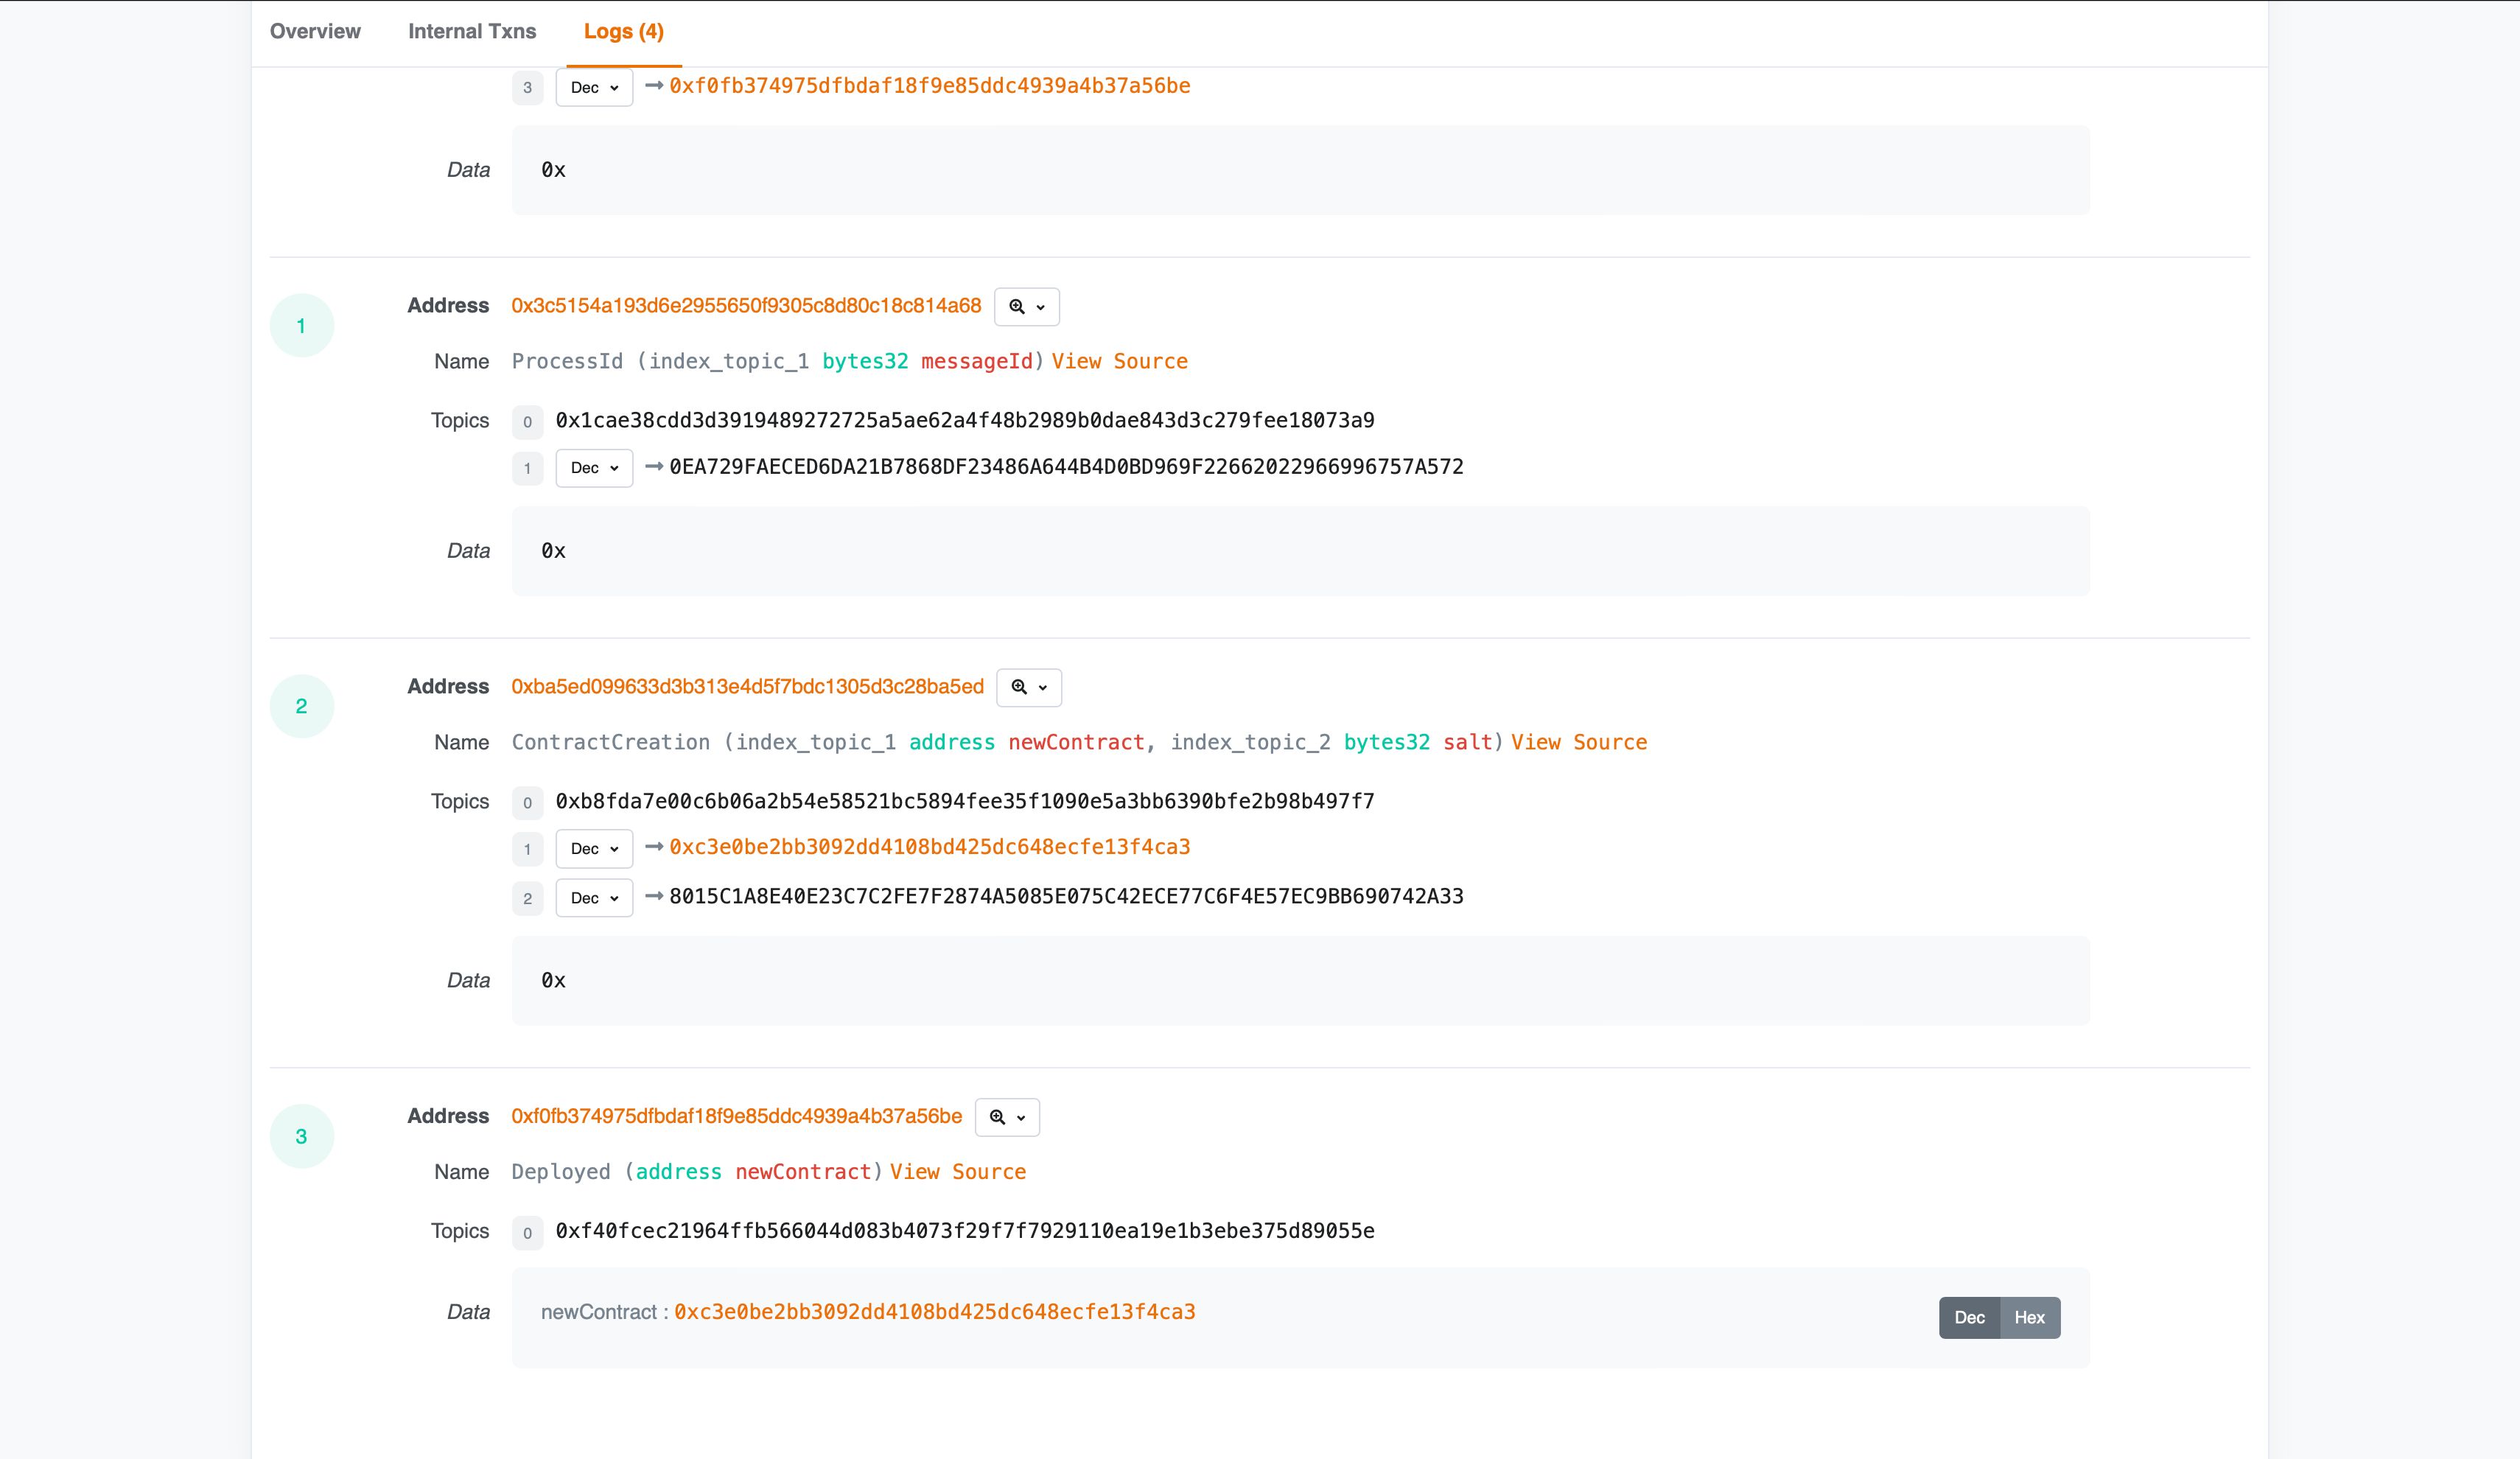Select messageId value 0EA729FAECED6DA2 text
Screen dimensions: 2520x1459
1066,467
